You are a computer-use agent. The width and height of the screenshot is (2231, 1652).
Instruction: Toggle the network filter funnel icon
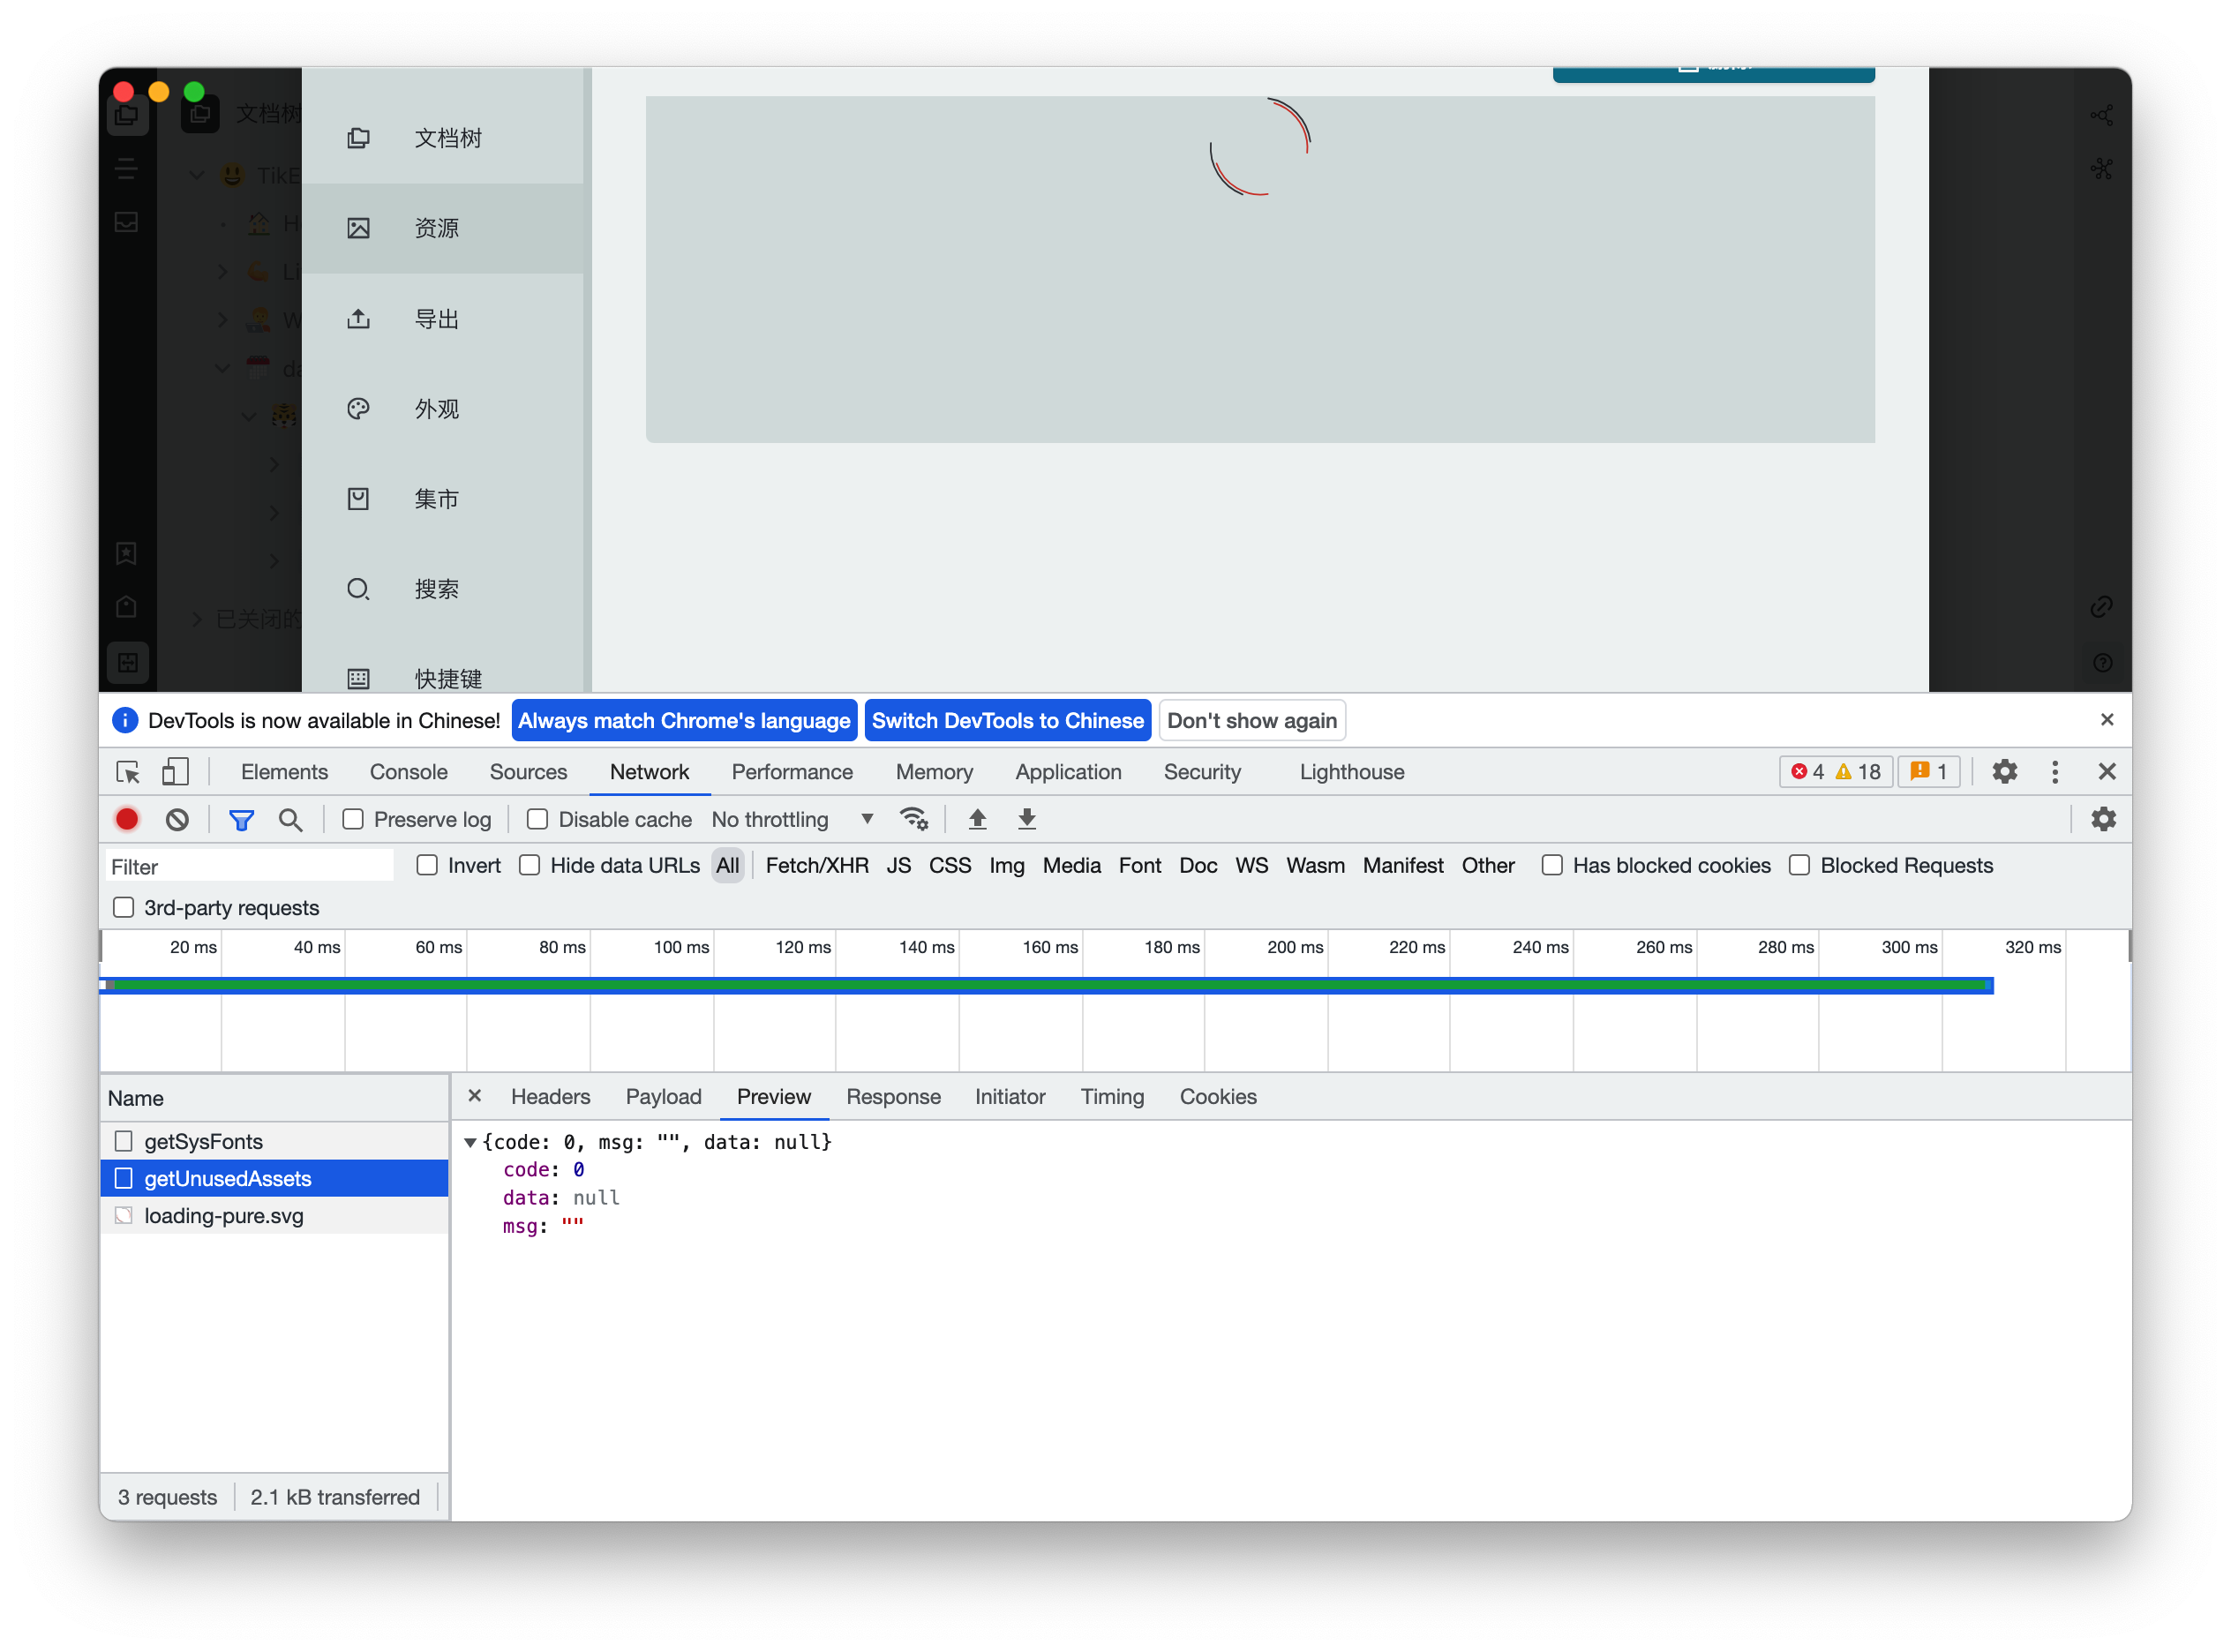click(x=241, y=820)
